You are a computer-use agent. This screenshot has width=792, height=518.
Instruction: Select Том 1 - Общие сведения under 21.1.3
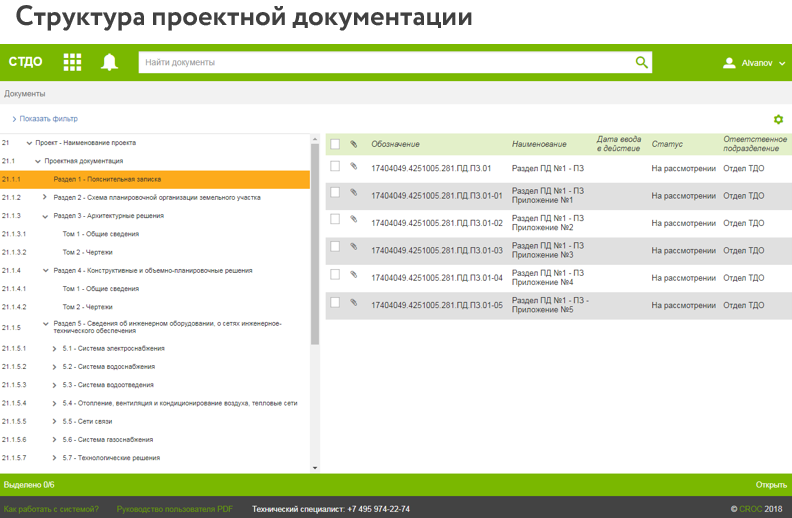point(101,234)
